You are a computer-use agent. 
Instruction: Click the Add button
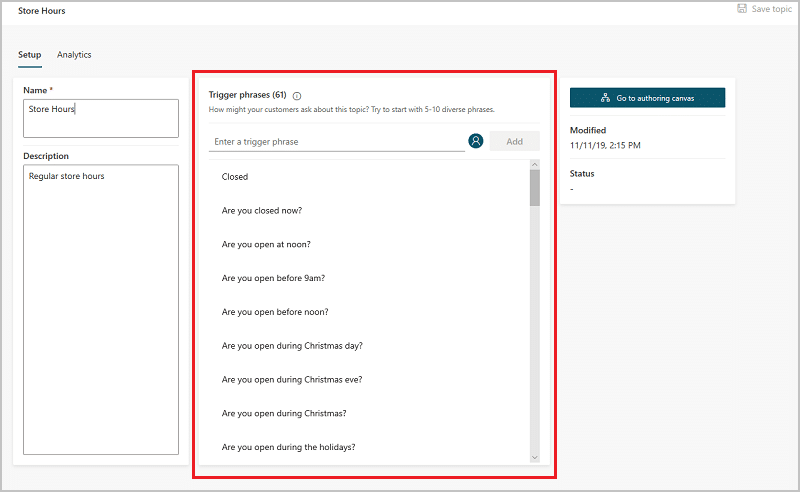(514, 141)
